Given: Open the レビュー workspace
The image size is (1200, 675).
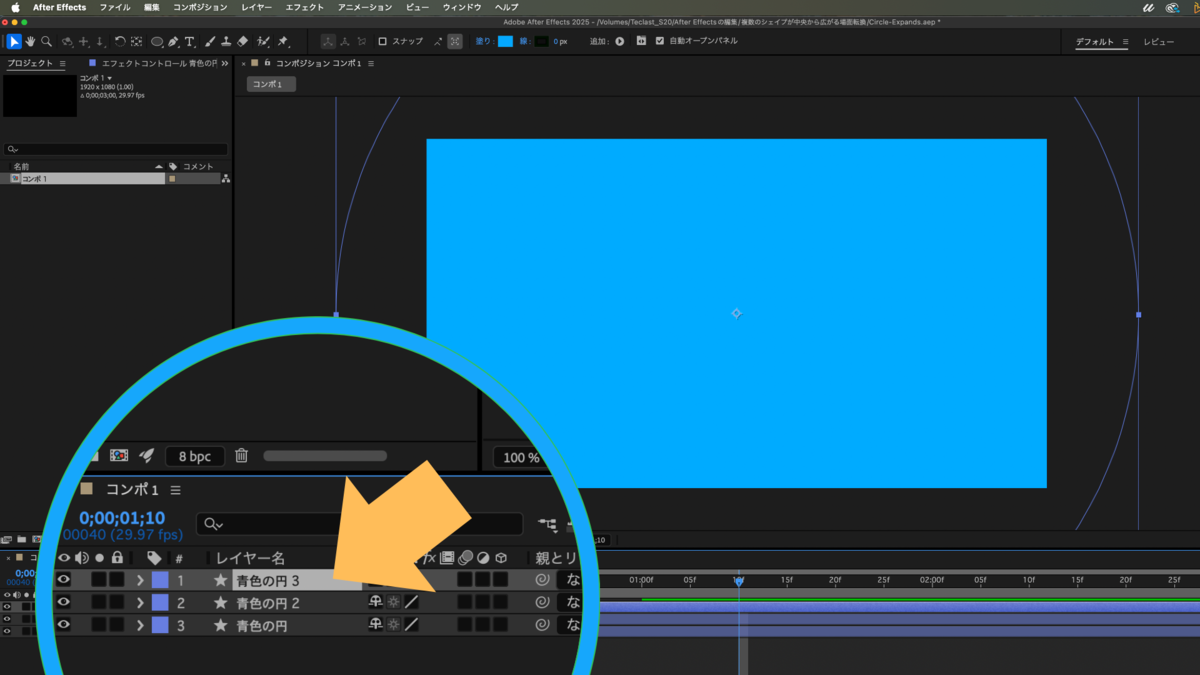Looking at the screenshot, I should [1159, 42].
